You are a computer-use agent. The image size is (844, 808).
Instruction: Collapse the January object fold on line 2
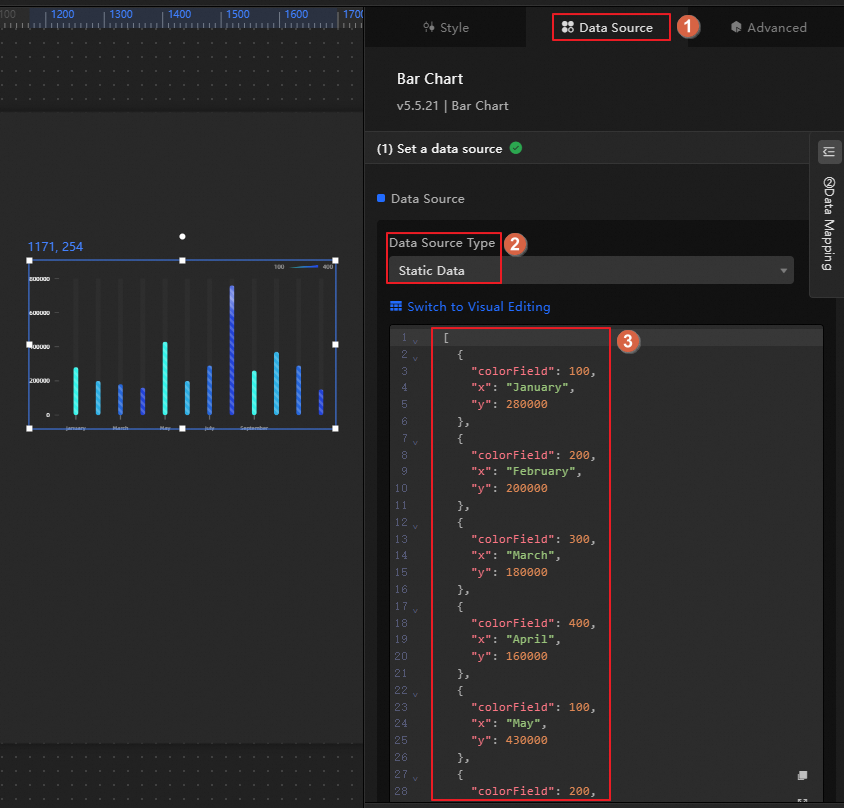[x=416, y=358]
